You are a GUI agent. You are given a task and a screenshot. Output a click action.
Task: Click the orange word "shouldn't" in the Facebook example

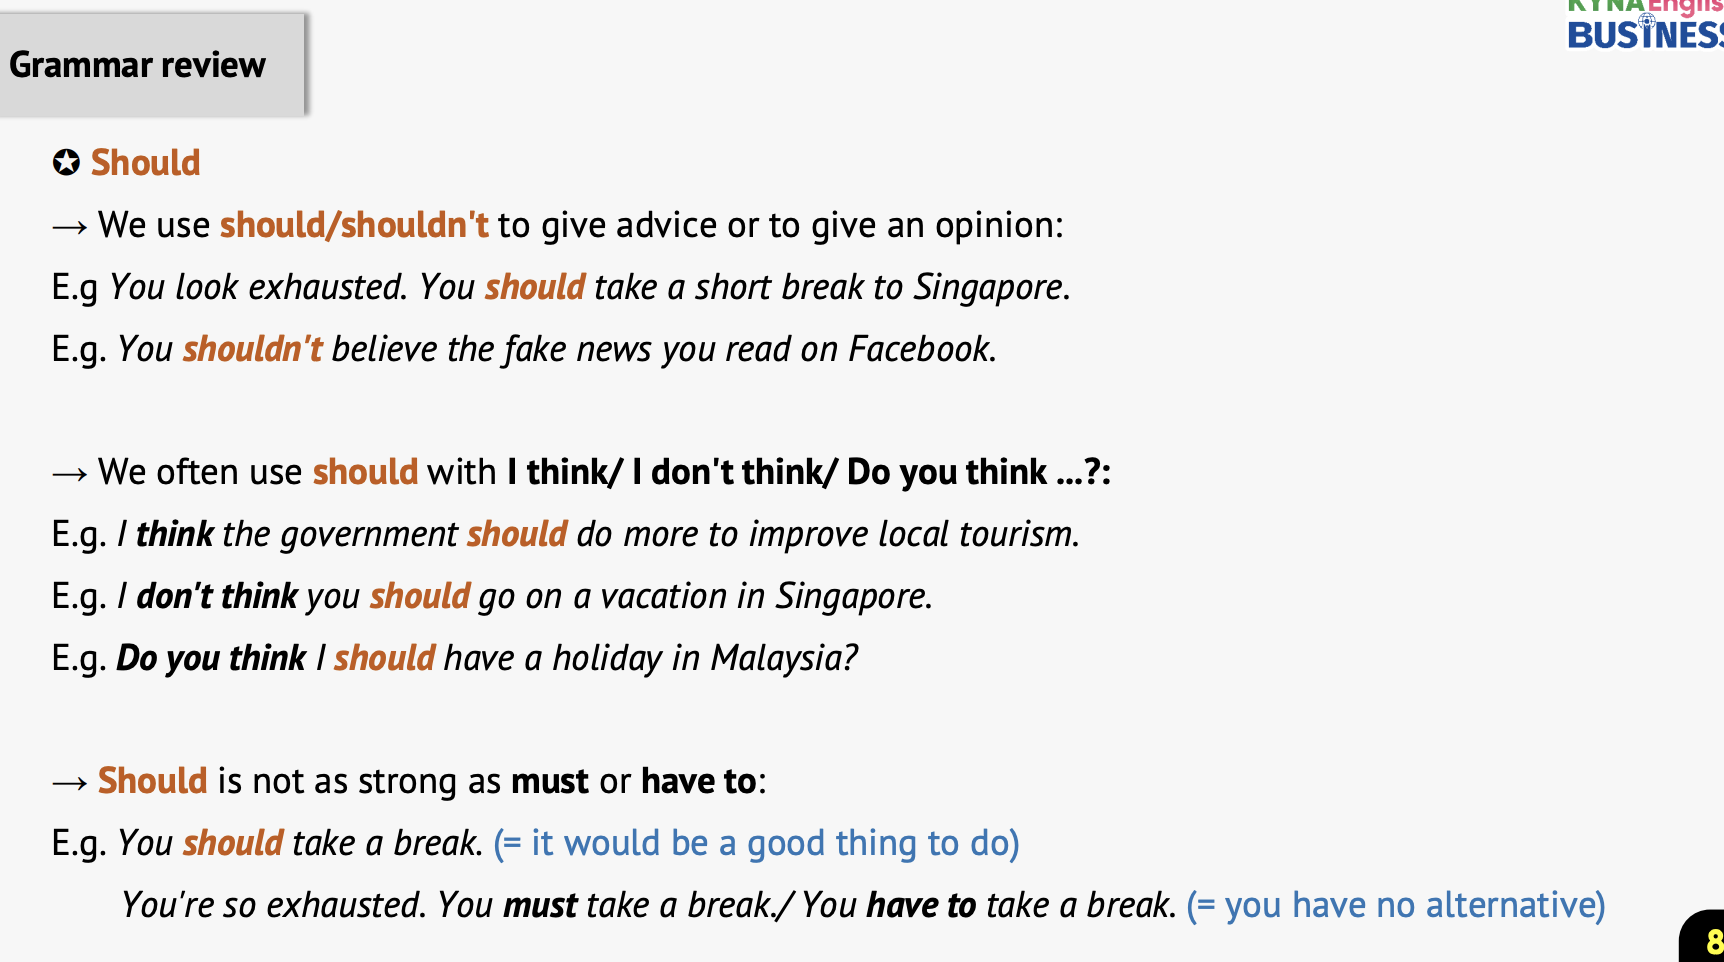click(252, 349)
